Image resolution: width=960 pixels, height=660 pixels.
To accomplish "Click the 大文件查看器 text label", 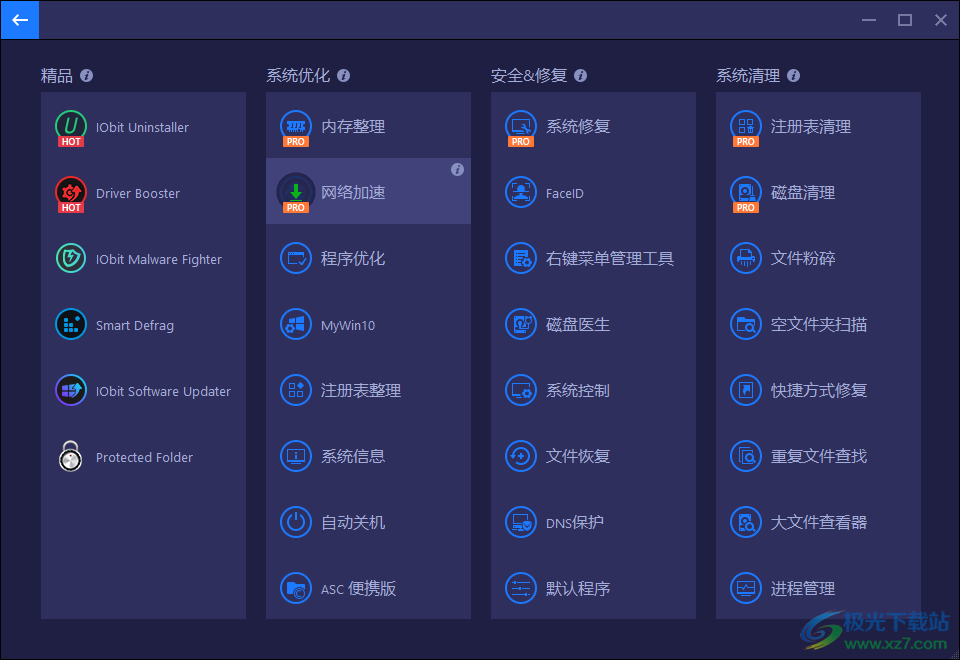I will click(x=819, y=522).
